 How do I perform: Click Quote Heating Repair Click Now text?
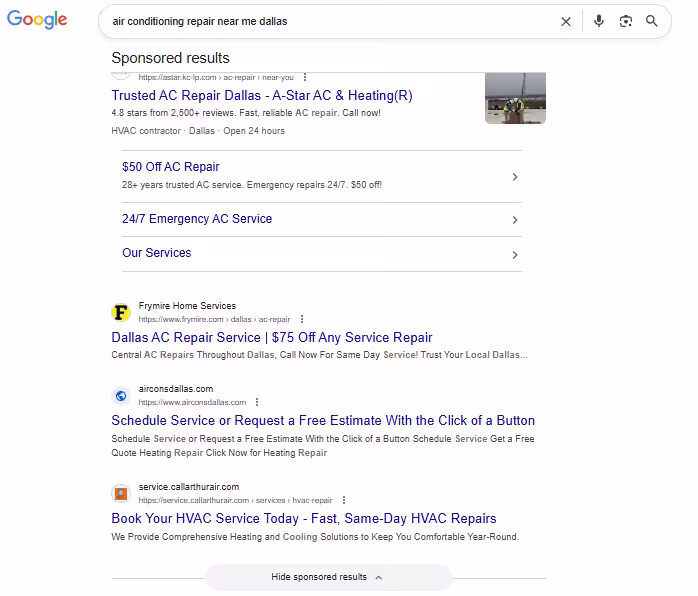(x=219, y=453)
